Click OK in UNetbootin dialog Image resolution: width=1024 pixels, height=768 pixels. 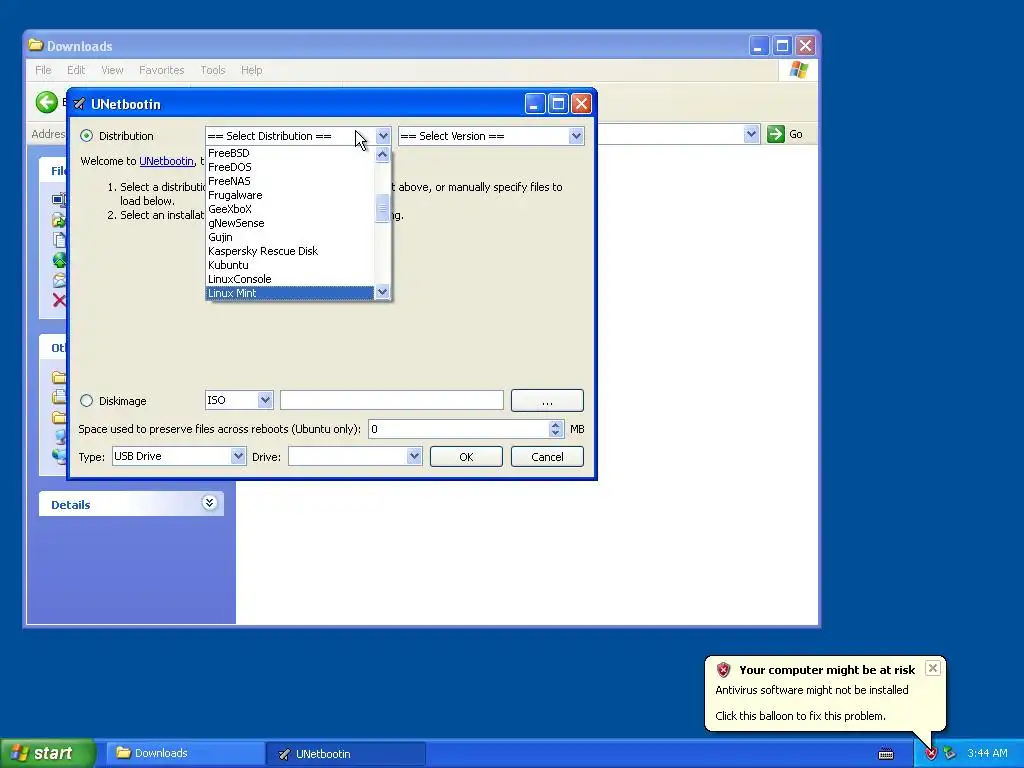tap(466, 457)
